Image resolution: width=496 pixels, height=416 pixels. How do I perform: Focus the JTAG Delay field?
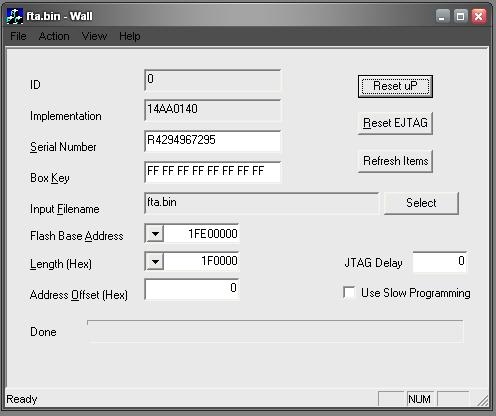440,262
